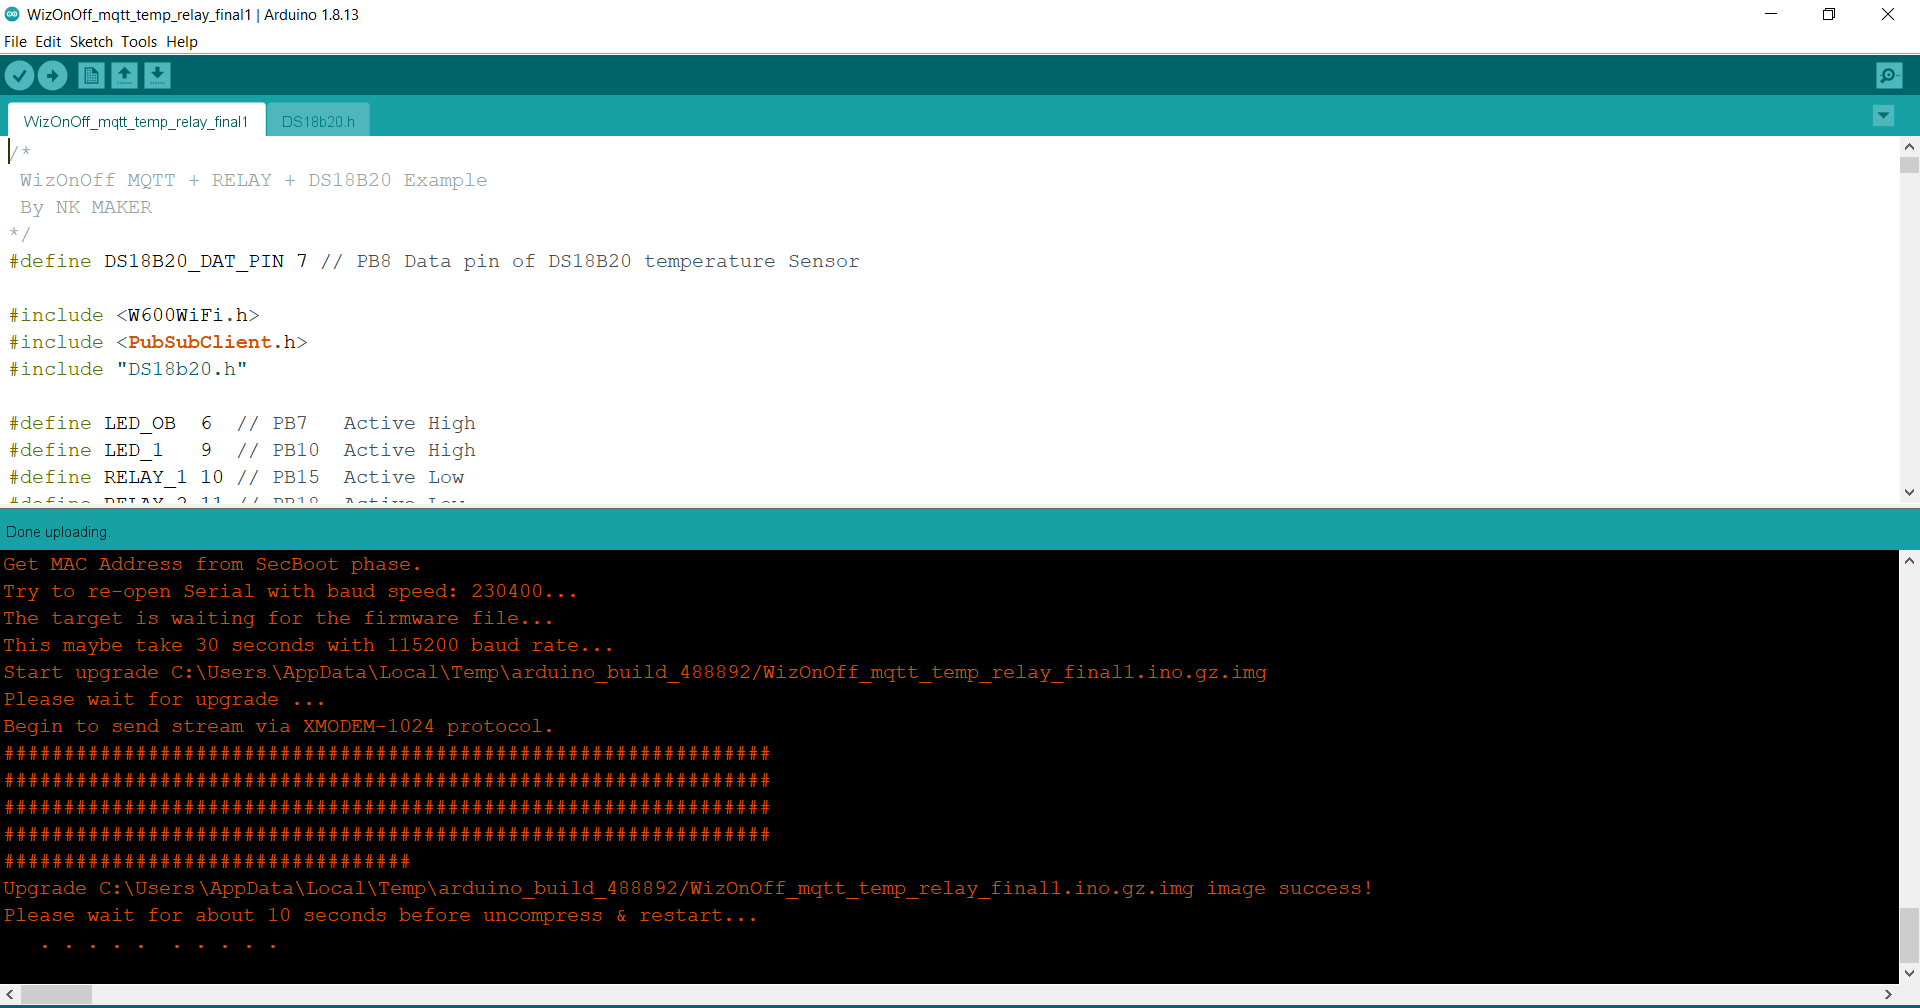Image resolution: width=1920 pixels, height=1008 pixels.
Task: Save the sketch with Save icon
Action: [157, 75]
